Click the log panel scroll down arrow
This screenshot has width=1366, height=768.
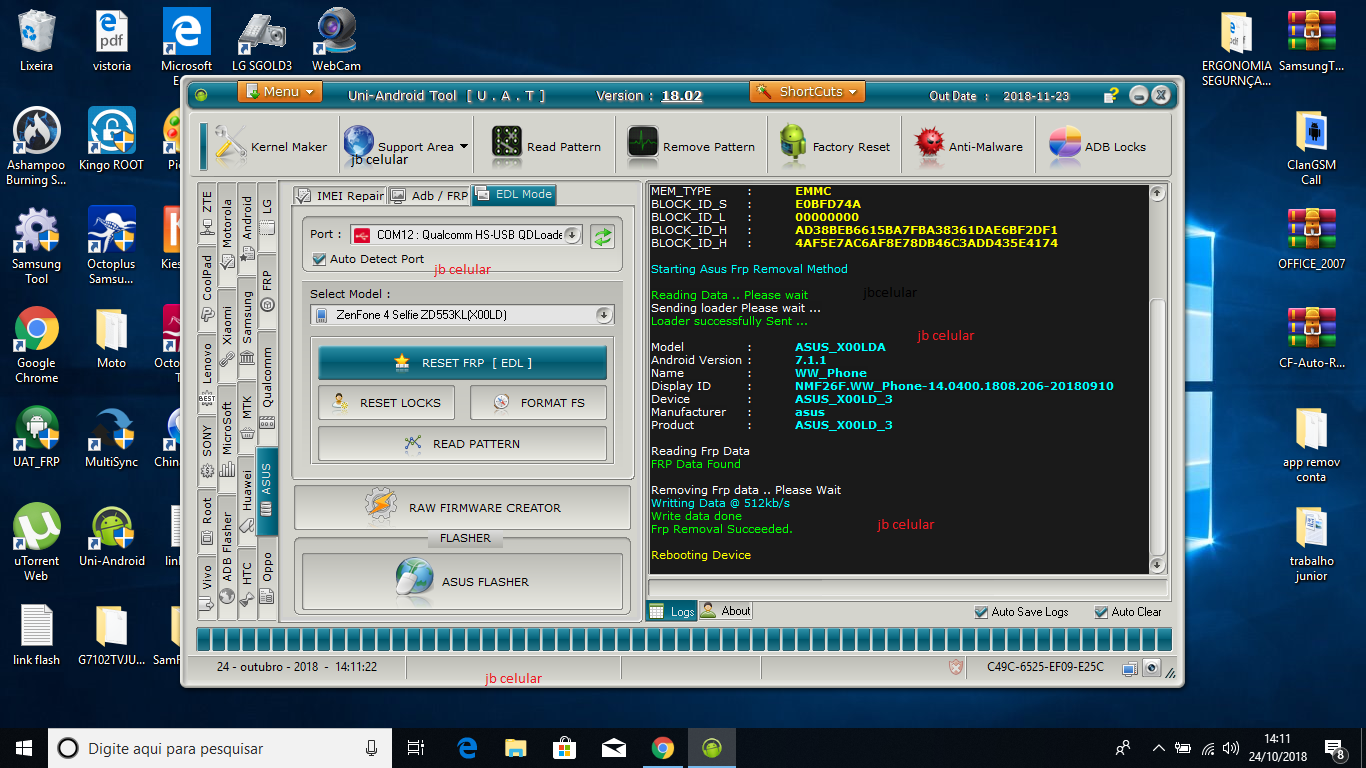(x=1157, y=564)
